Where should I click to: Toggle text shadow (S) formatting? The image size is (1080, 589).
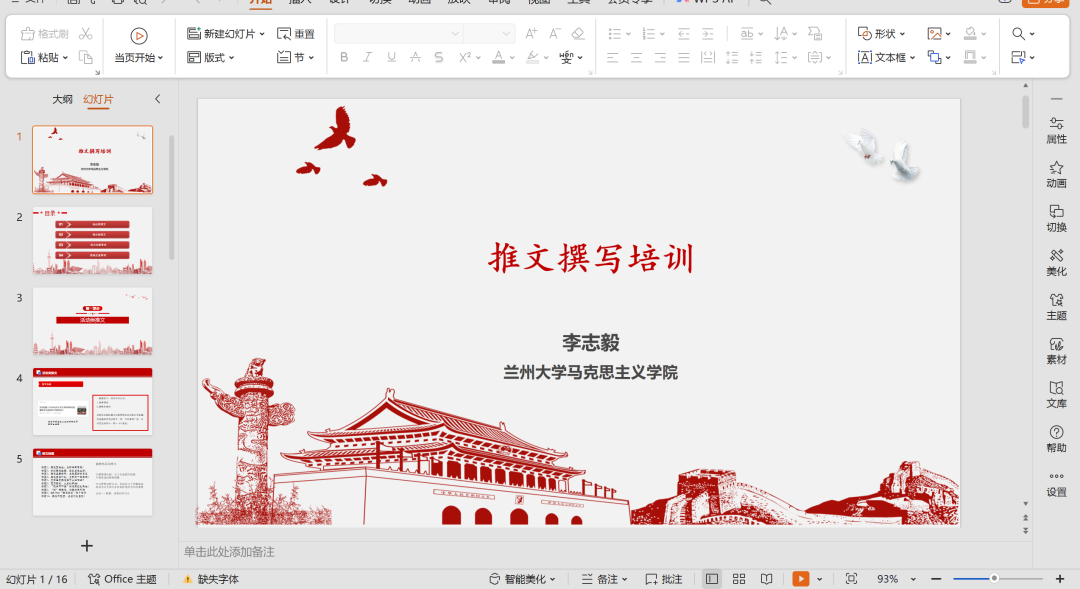tap(439, 57)
